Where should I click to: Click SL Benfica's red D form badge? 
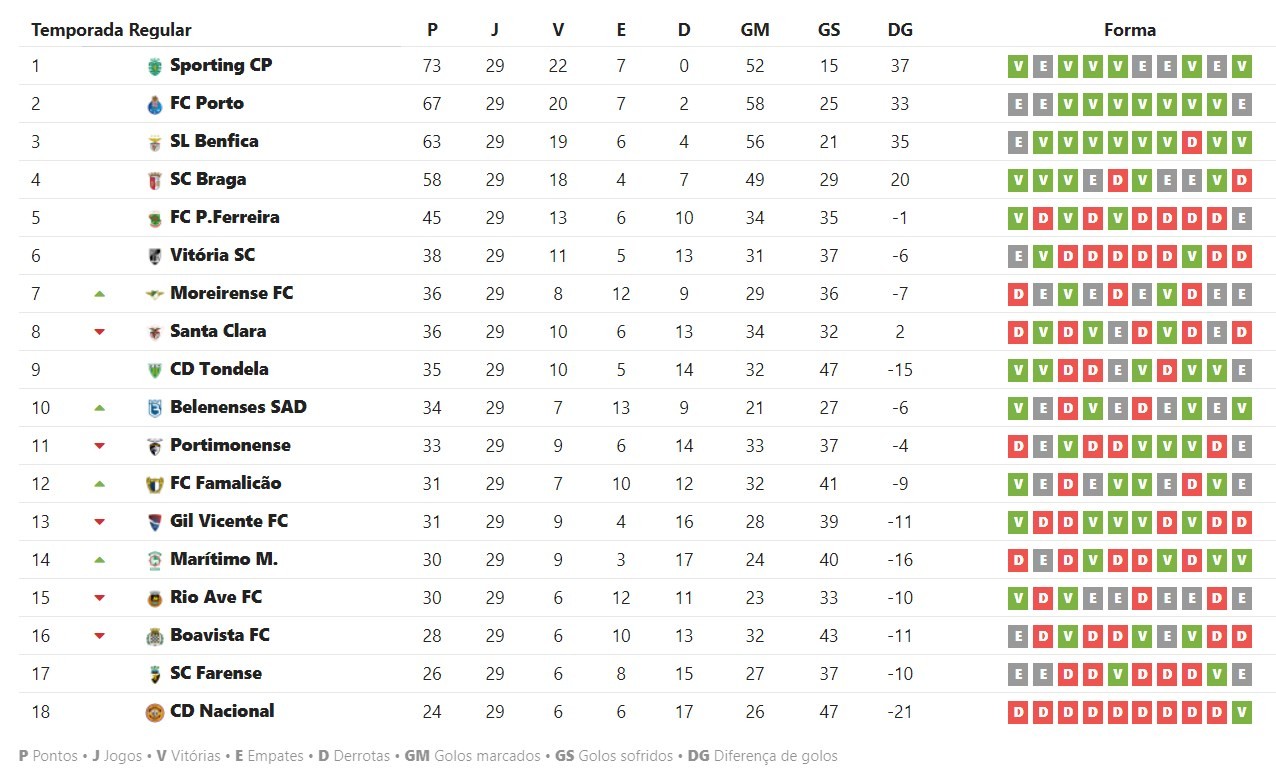pyautogui.click(x=1191, y=143)
